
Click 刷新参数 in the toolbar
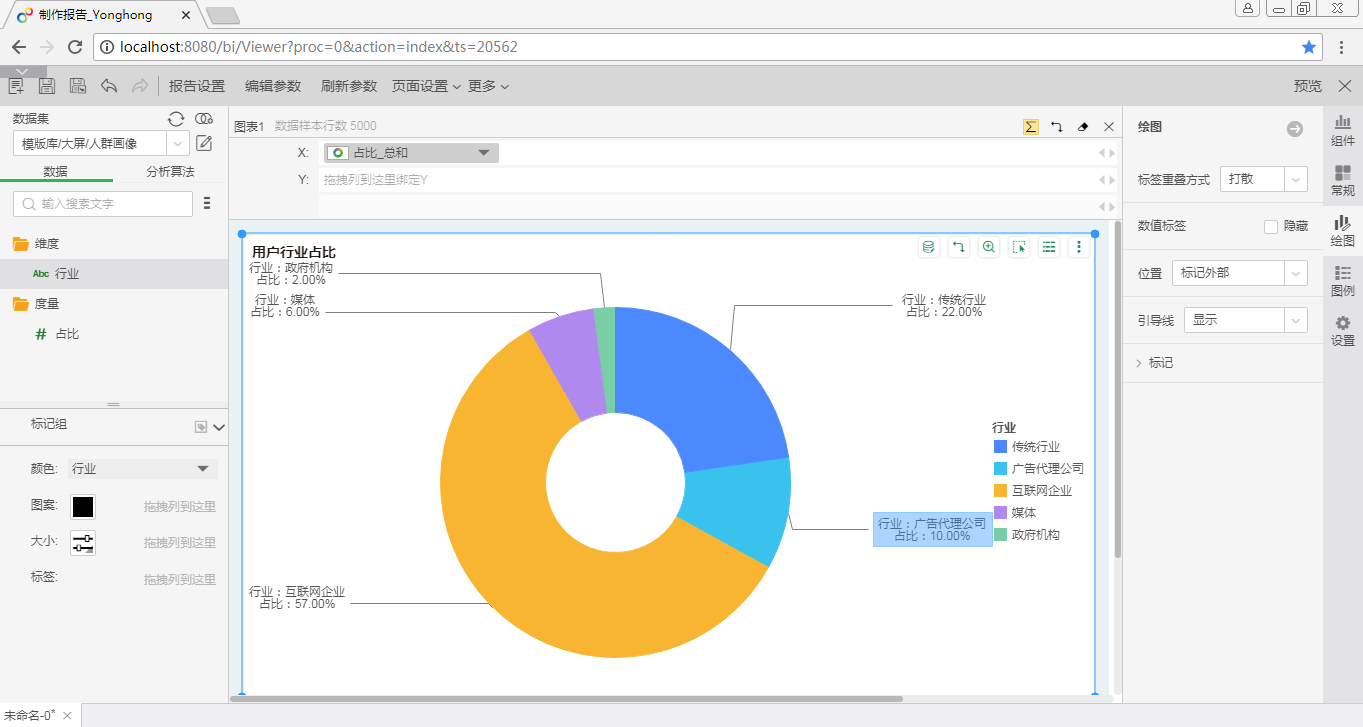349,86
